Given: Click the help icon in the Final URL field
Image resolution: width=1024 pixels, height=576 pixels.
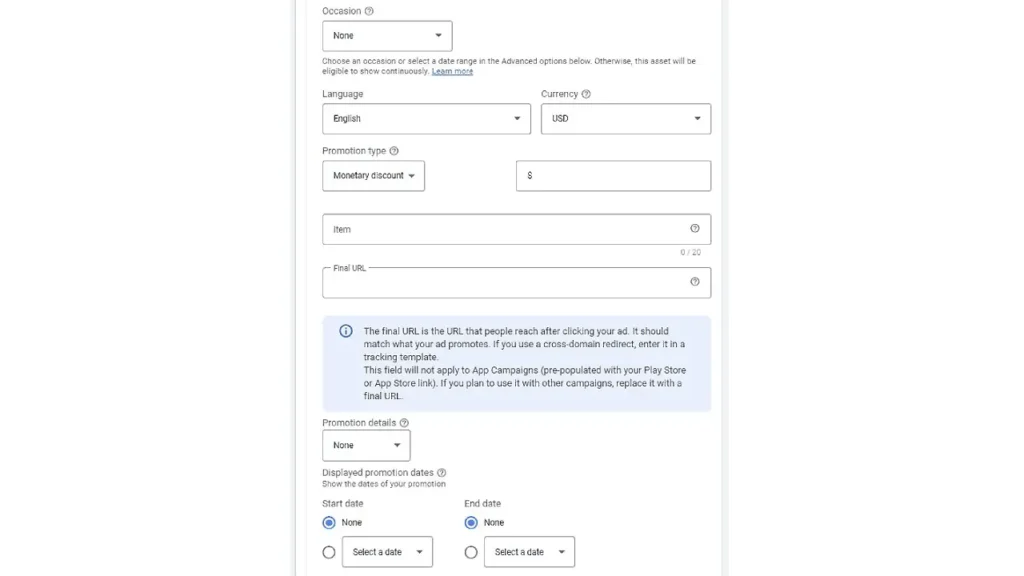Looking at the screenshot, I should click(x=695, y=283).
